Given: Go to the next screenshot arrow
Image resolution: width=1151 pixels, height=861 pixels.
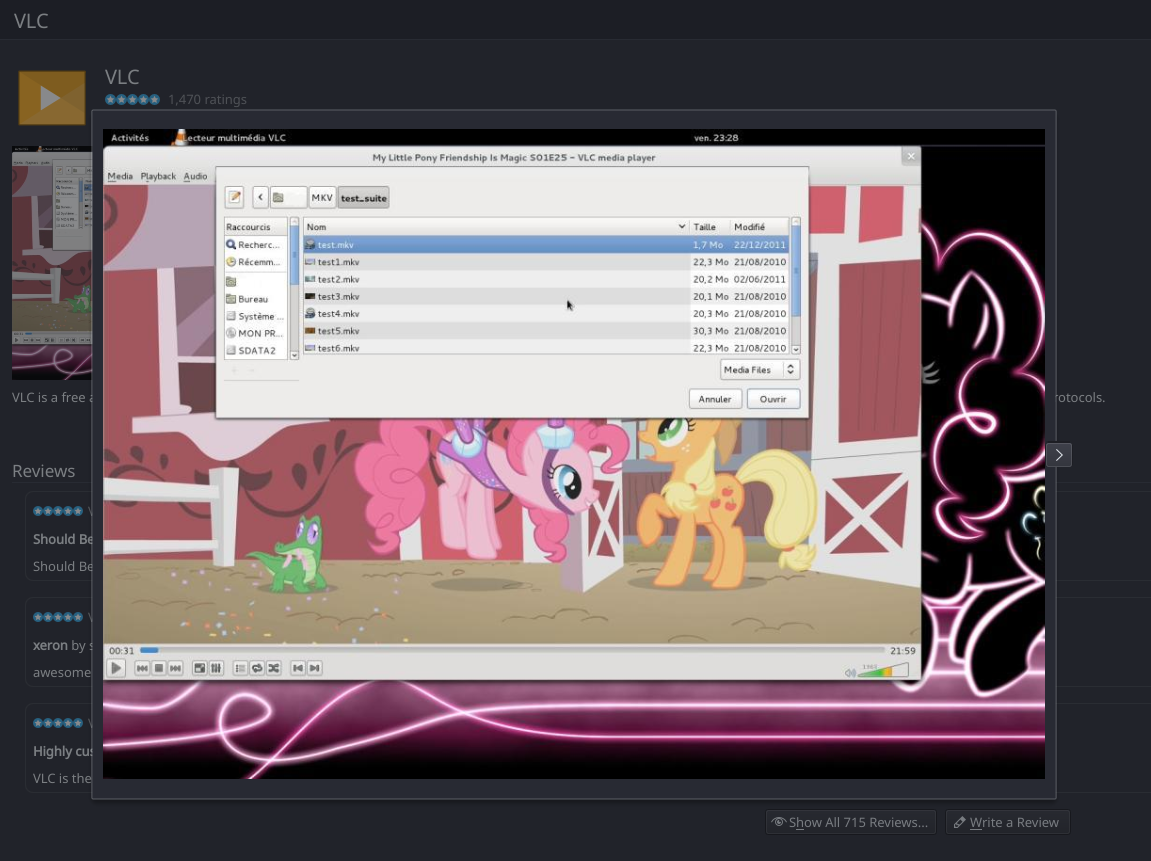Looking at the screenshot, I should point(1058,455).
